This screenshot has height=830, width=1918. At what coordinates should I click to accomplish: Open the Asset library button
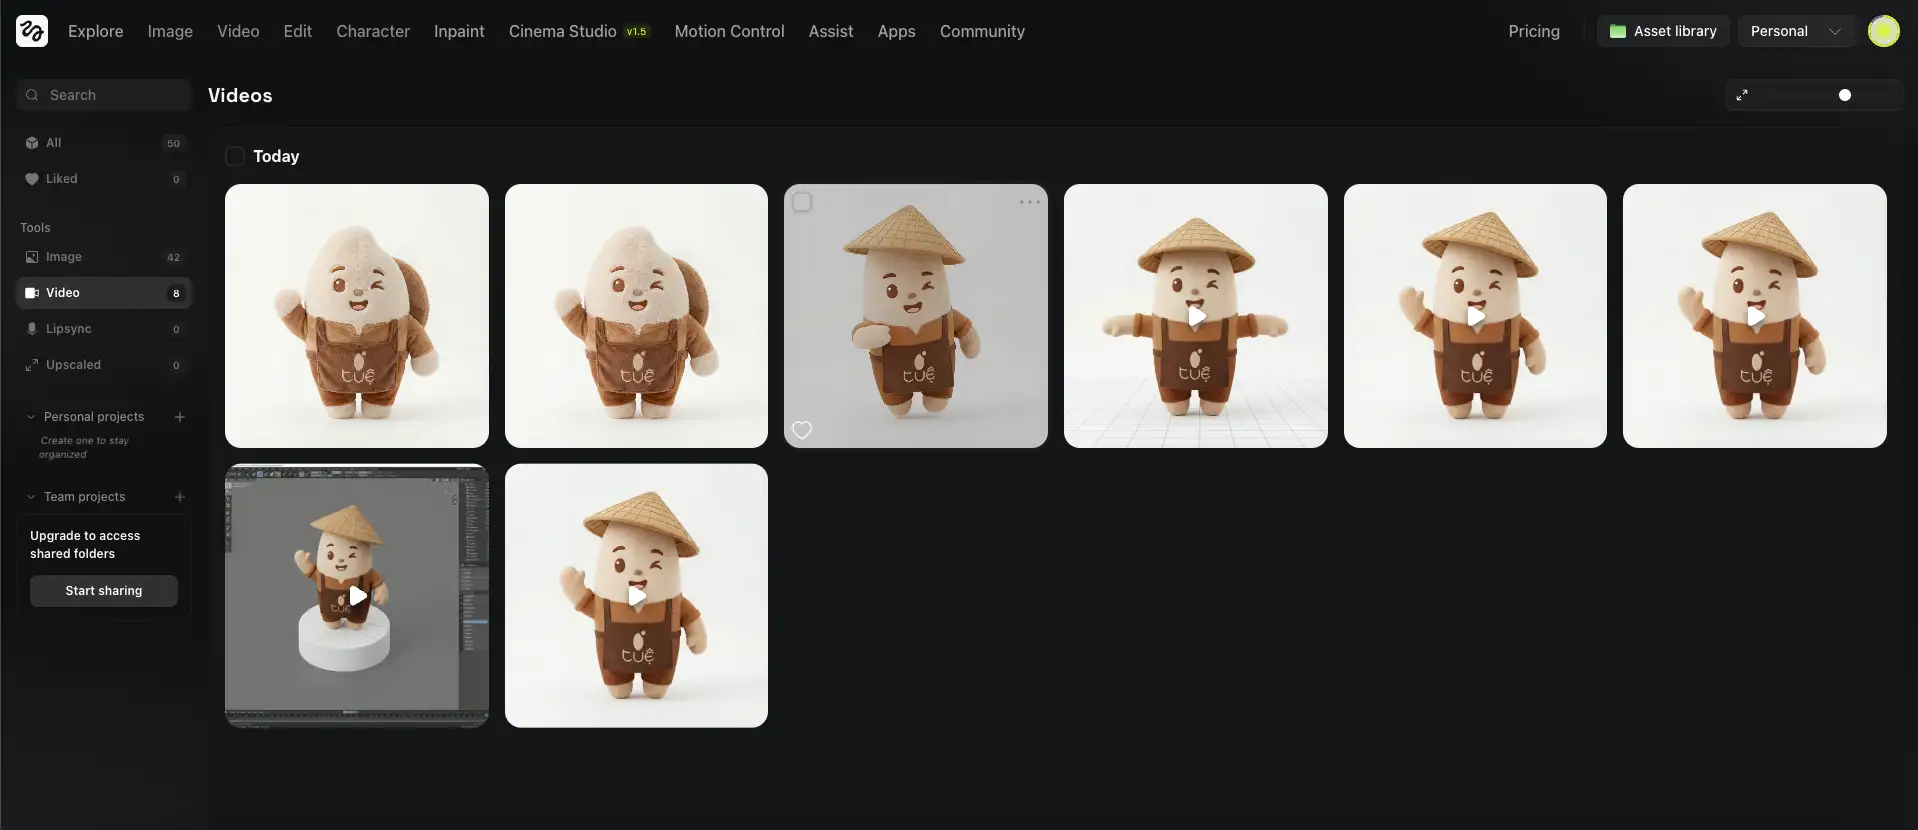pos(1663,31)
